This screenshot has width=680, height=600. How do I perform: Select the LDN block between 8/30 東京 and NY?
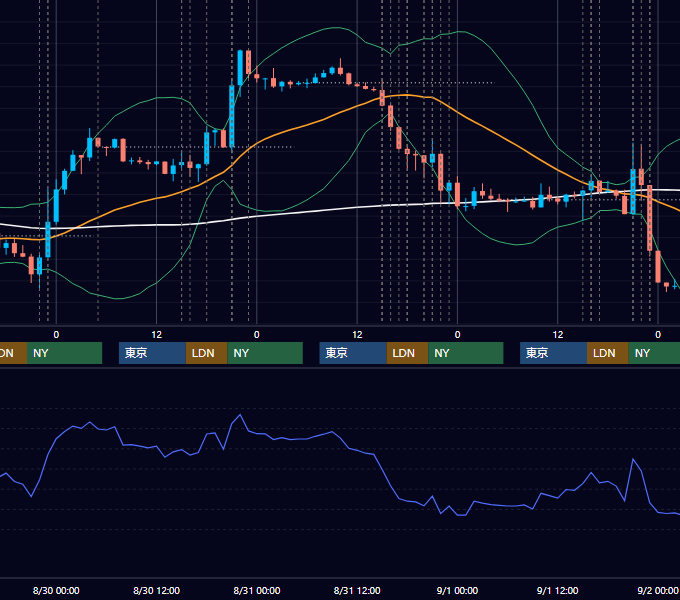(206, 353)
